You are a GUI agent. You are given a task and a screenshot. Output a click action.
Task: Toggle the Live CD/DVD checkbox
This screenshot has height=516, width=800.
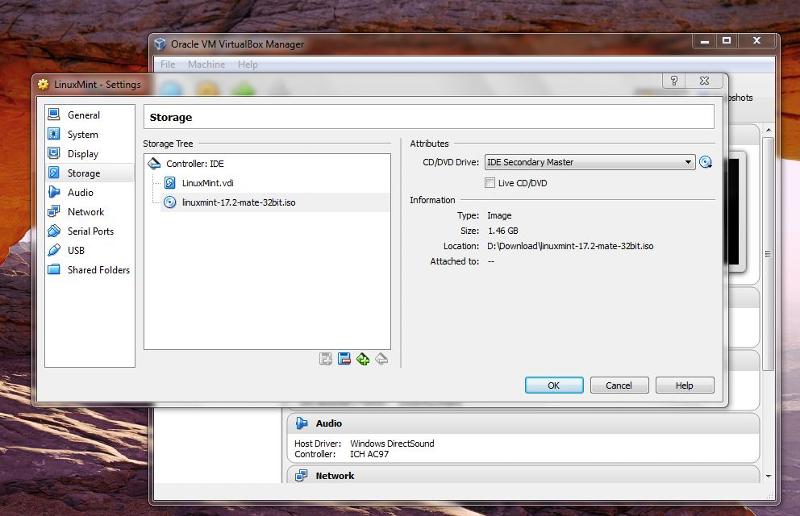point(490,183)
